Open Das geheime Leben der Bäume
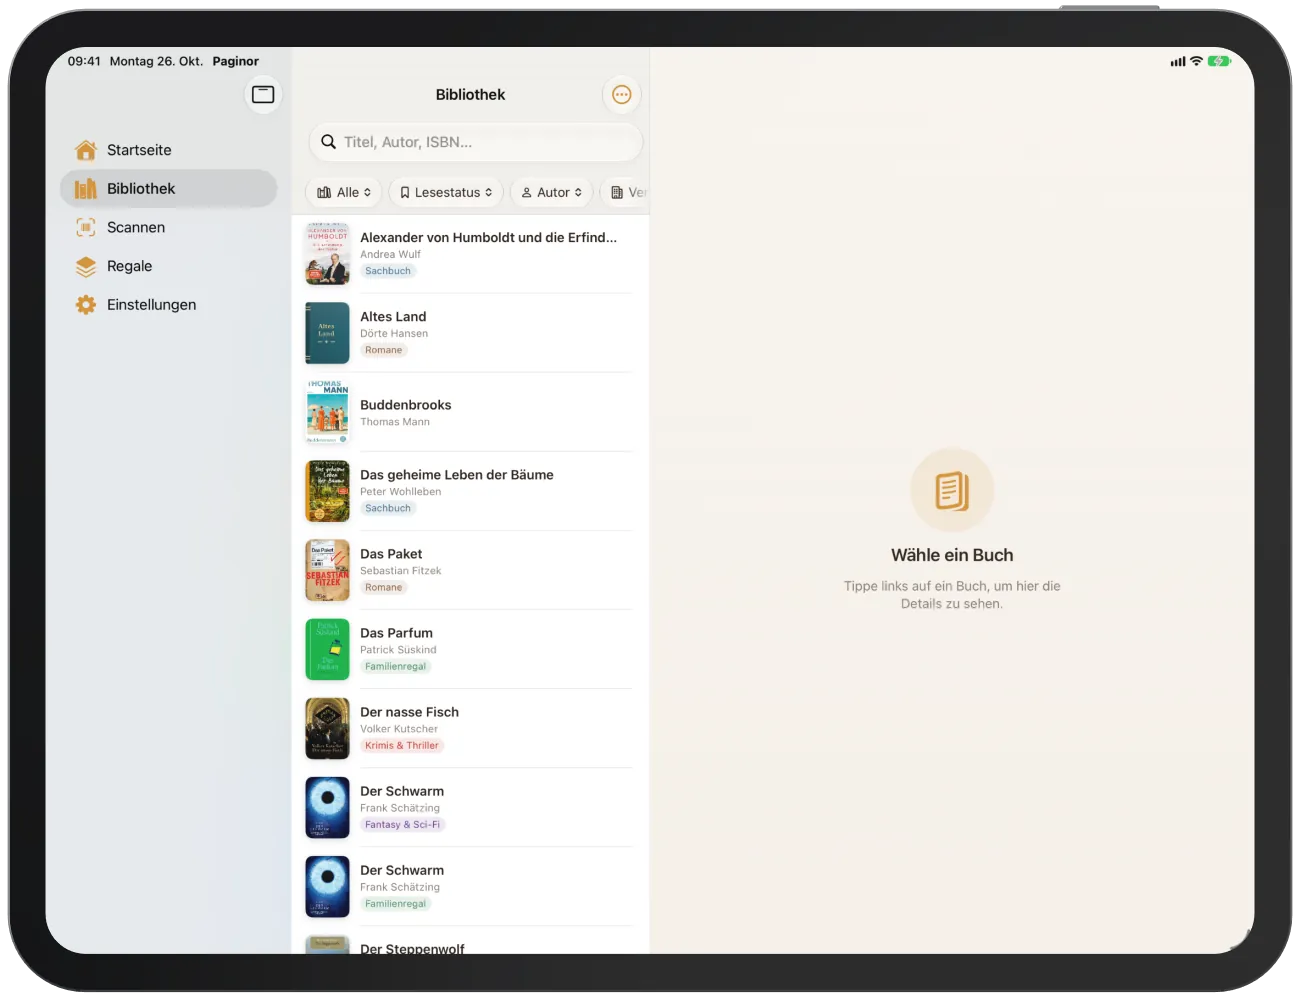The height and width of the screenshot is (998, 1300). click(469, 491)
